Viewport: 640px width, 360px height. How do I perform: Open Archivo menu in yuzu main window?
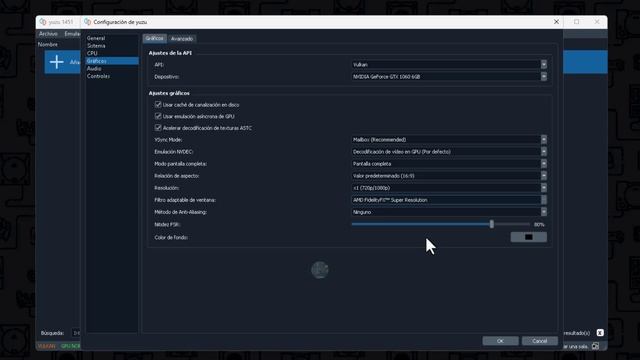pyautogui.click(x=48, y=34)
